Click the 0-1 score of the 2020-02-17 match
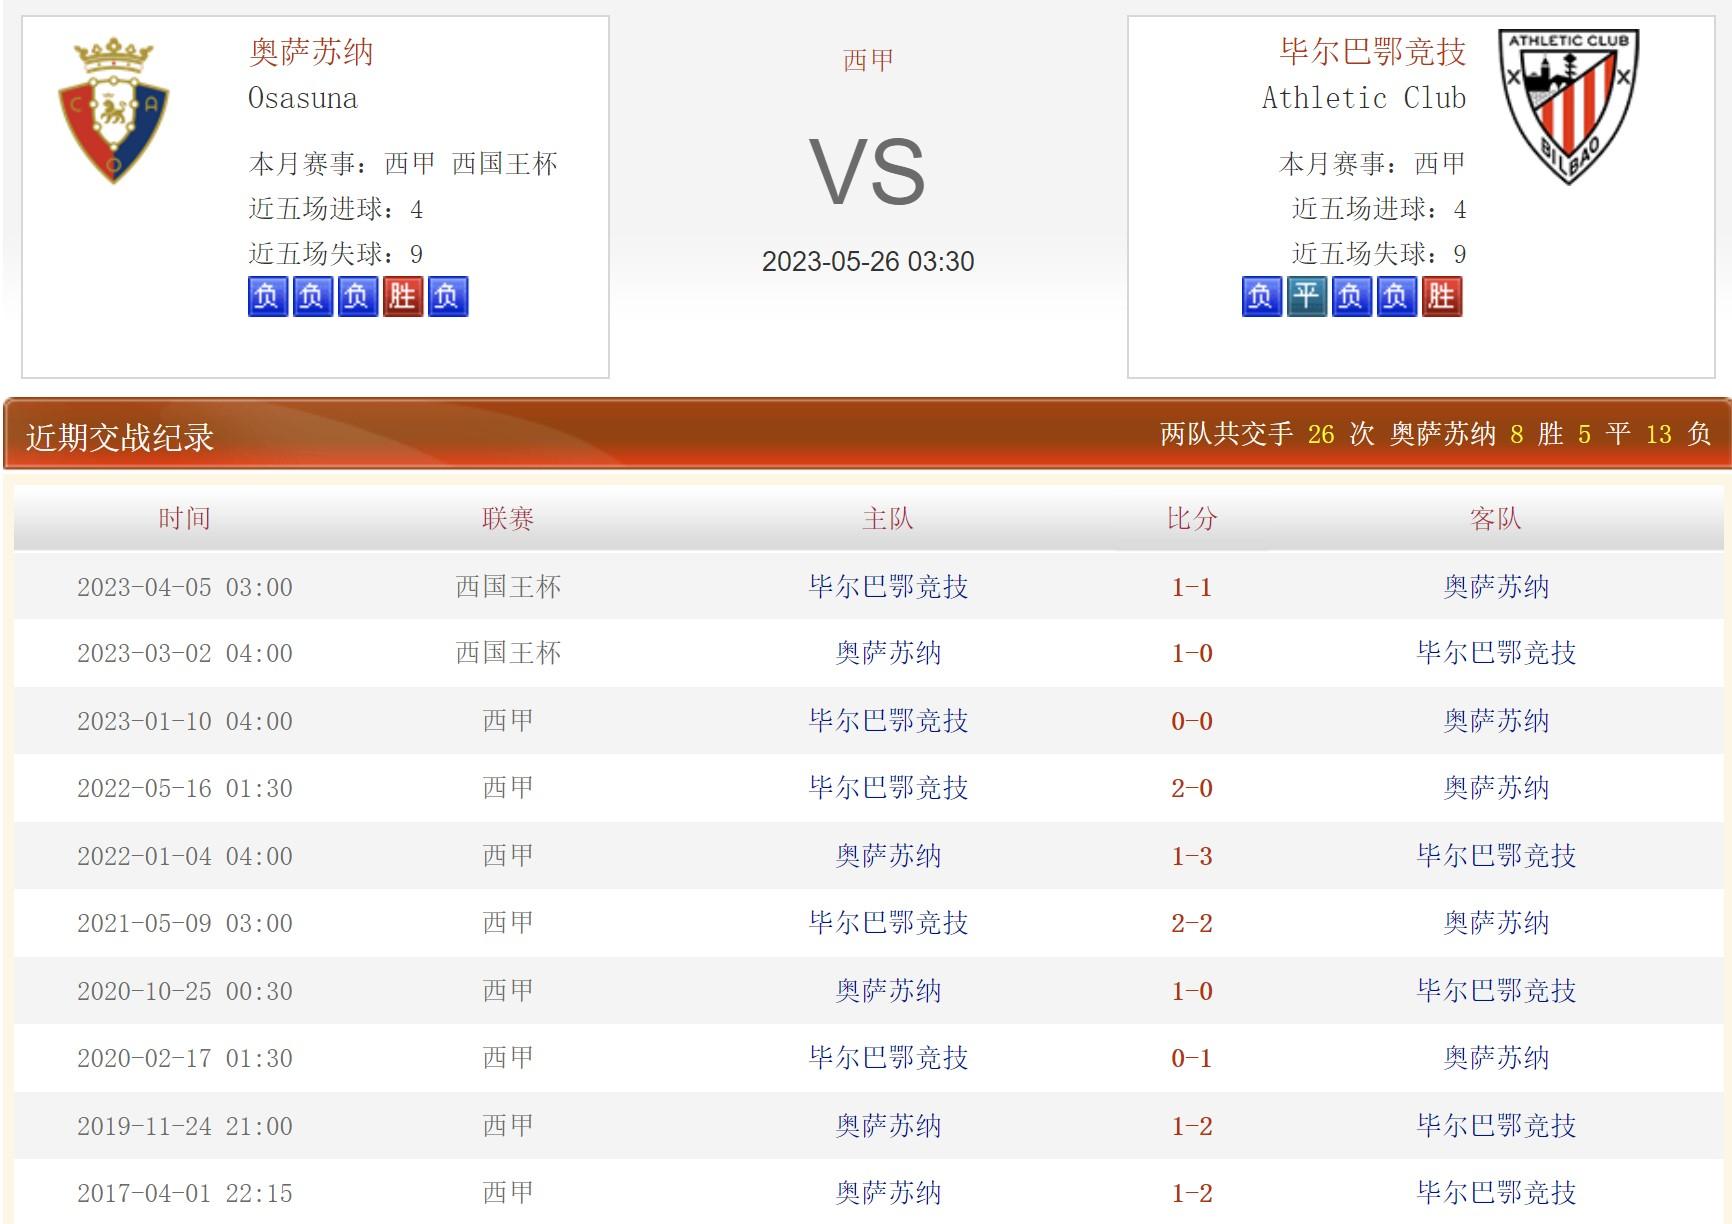This screenshot has width=1732, height=1224. pos(1192,1059)
